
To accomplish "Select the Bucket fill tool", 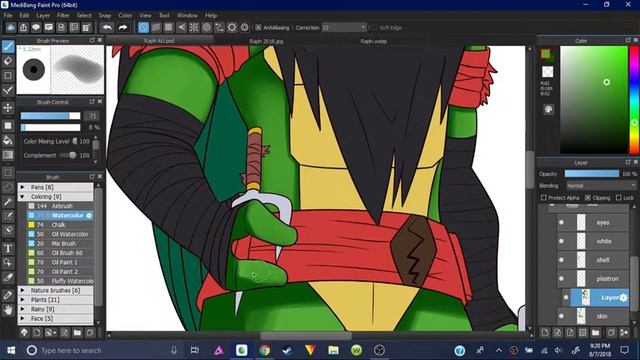I will [x=8, y=140].
